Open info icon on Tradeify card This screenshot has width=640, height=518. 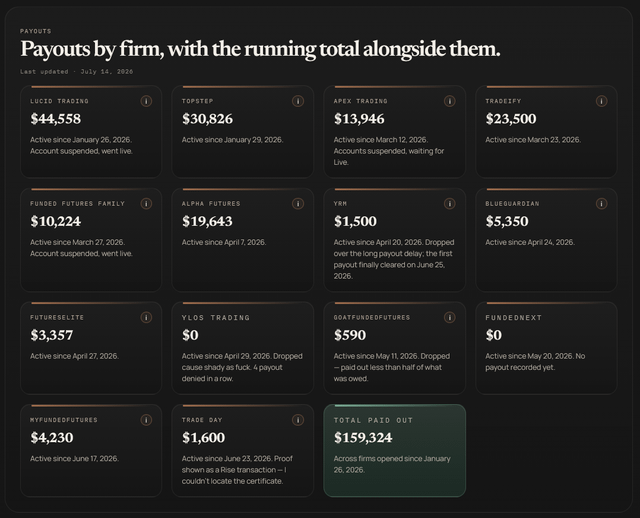pyautogui.click(x=601, y=101)
